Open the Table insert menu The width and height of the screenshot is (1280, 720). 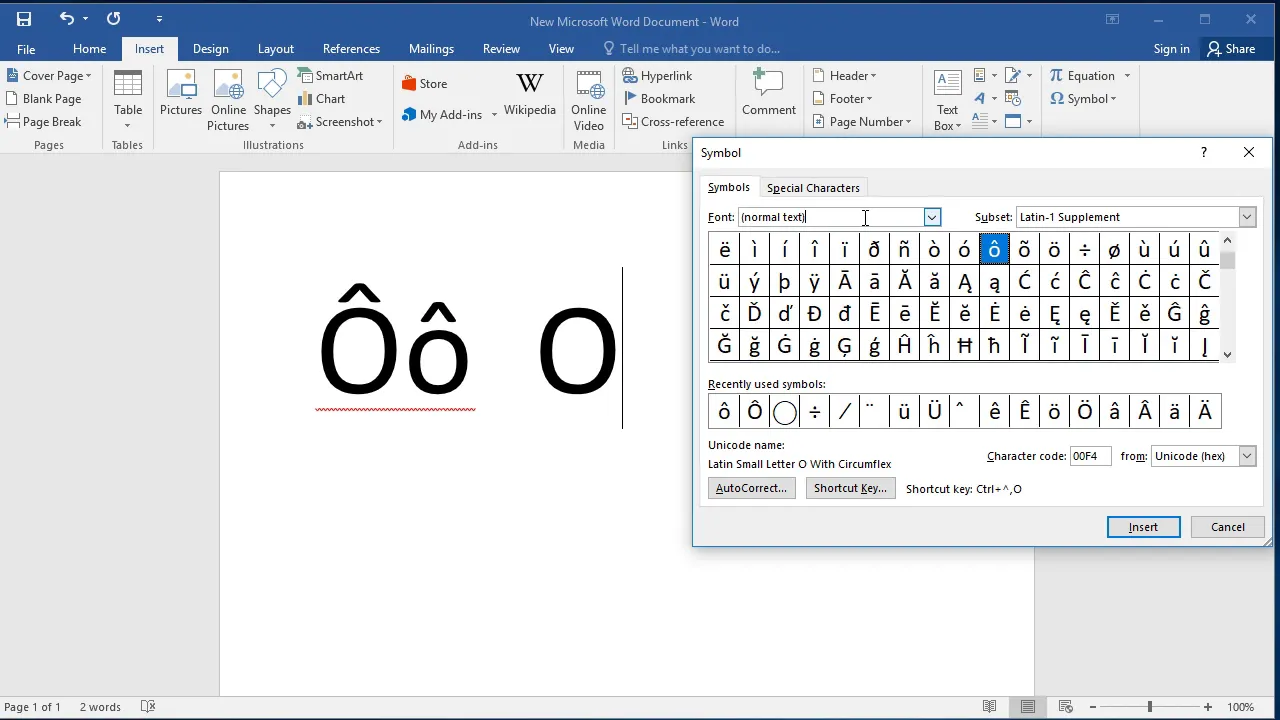pyautogui.click(x=128, y=100)
